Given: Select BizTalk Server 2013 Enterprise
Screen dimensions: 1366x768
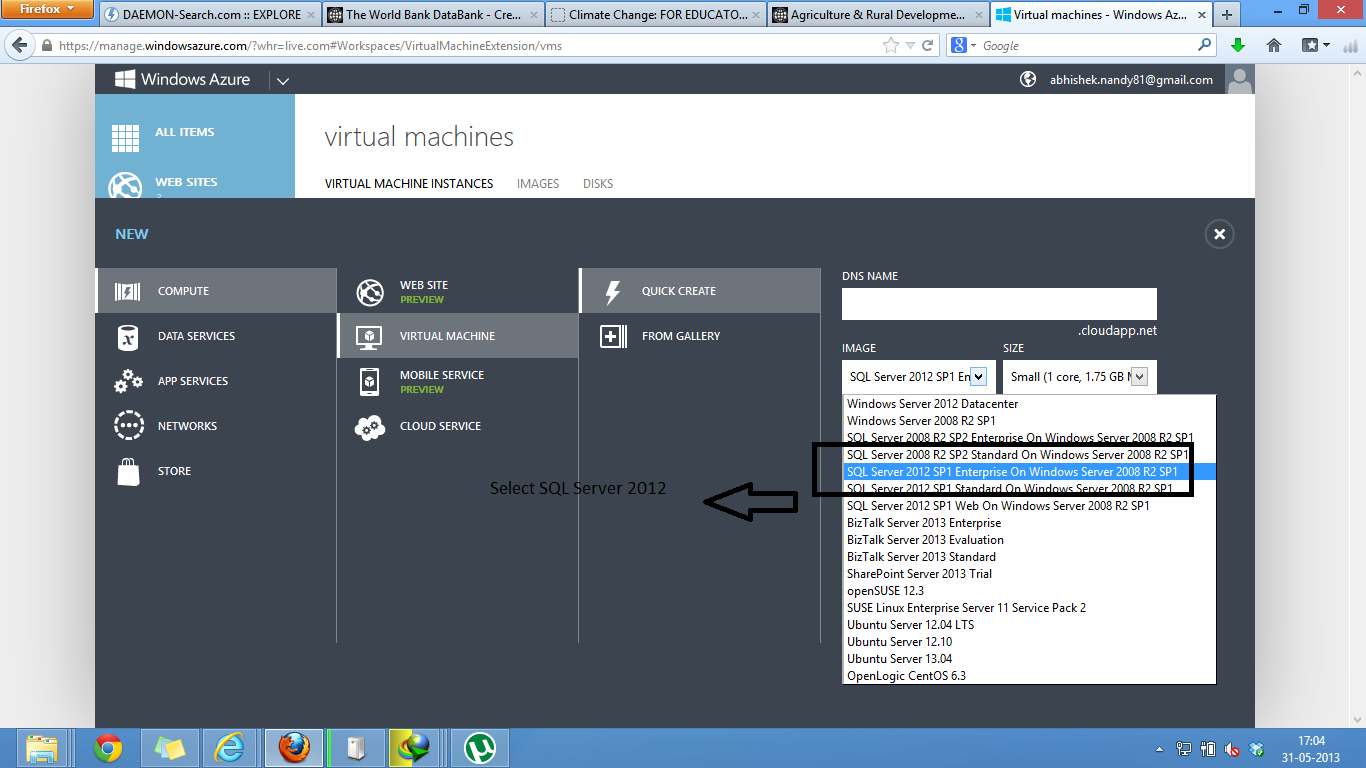Looking at the screenshot, I should point(1029,523).
